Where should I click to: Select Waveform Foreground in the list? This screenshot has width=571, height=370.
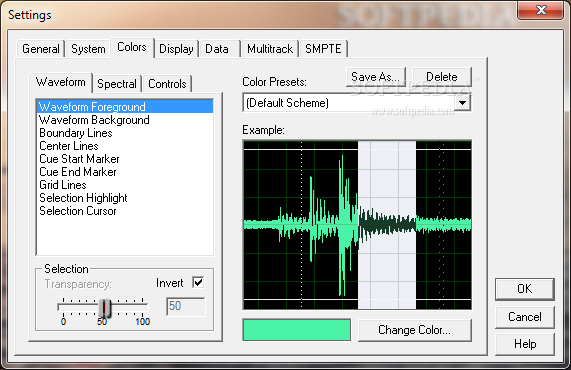pos(125,107)
